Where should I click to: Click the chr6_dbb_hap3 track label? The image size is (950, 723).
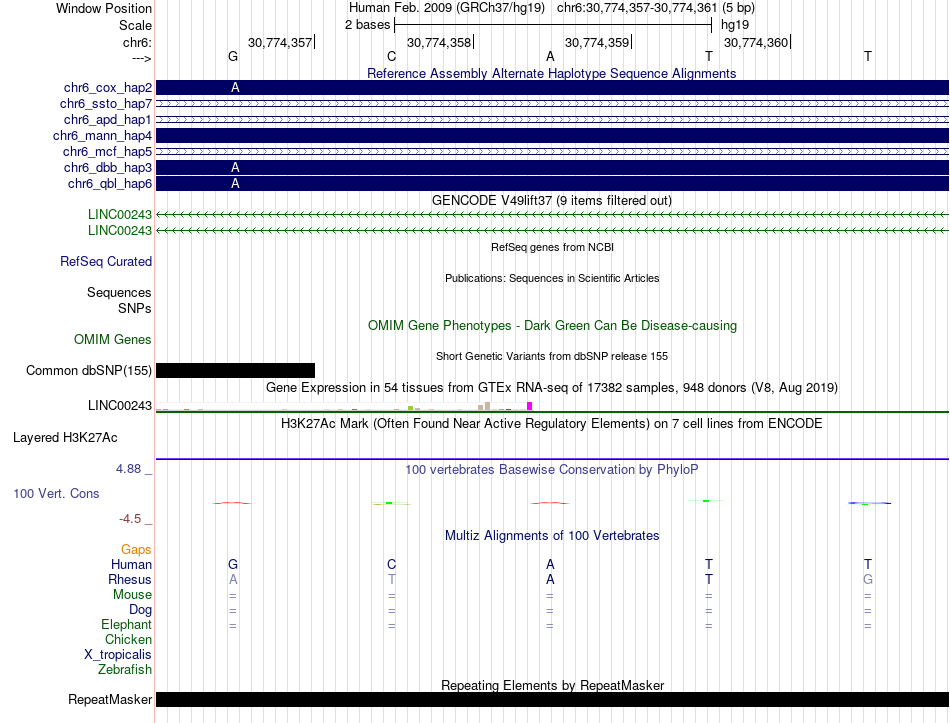108,167
